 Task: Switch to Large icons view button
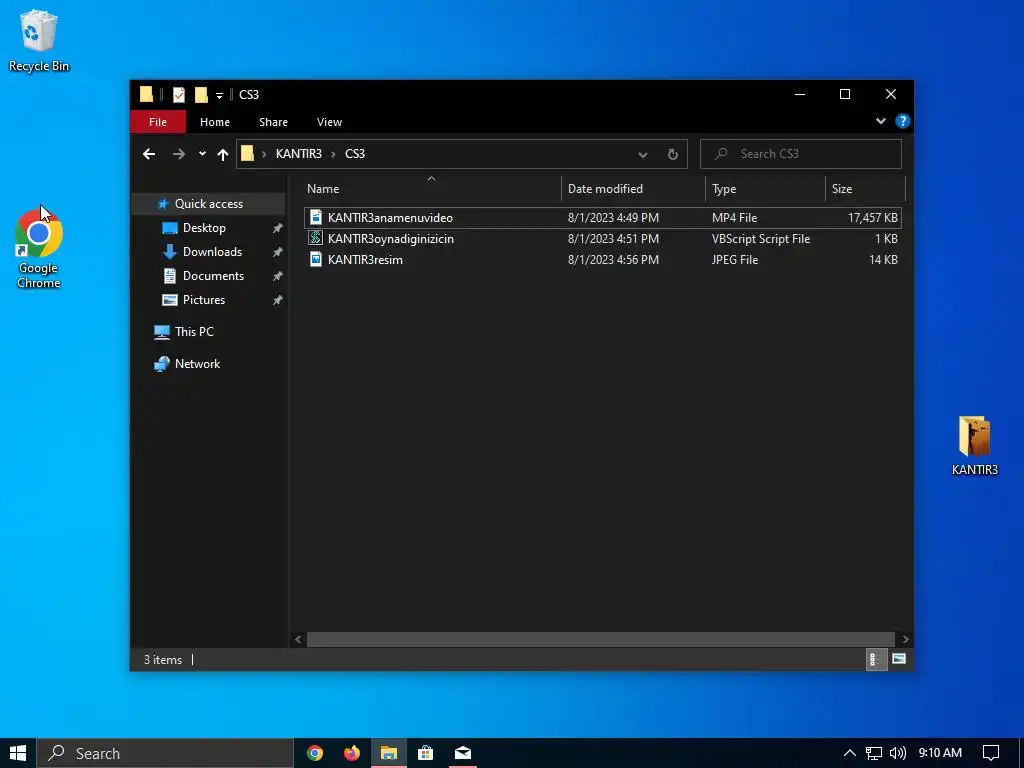899,660
